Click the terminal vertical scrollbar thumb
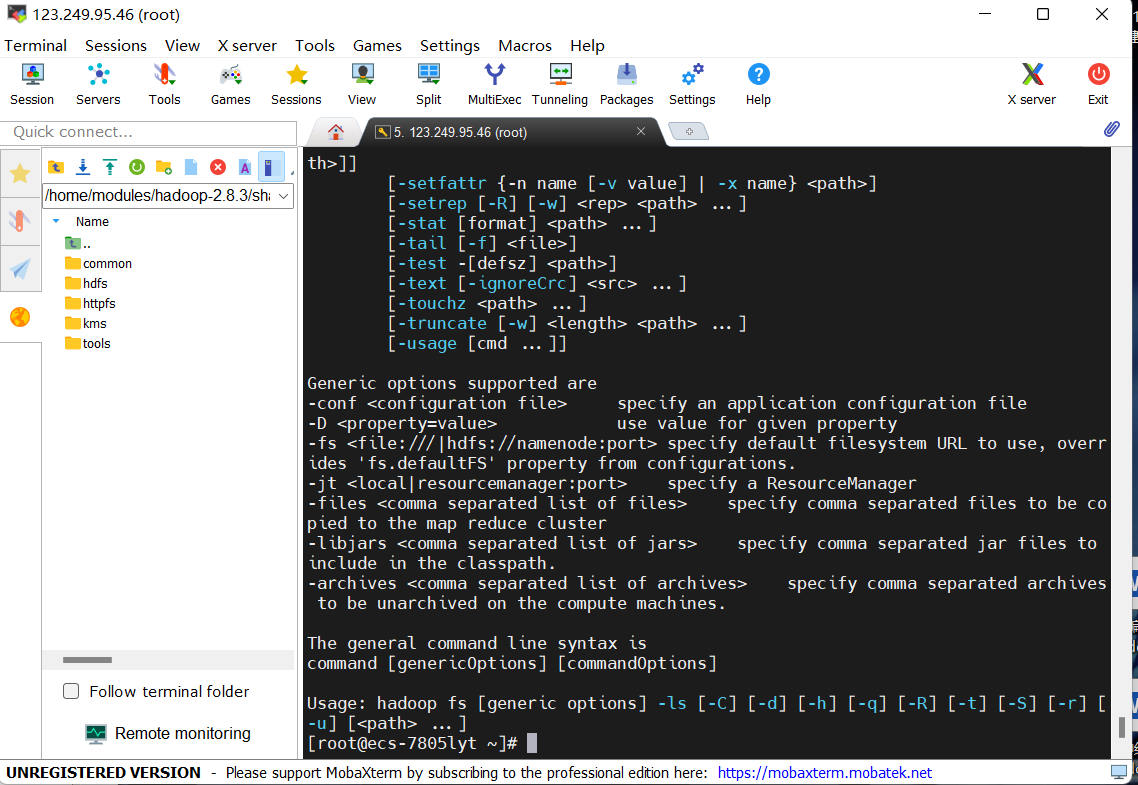The image size is (1138, 785). click(1121, 727)
